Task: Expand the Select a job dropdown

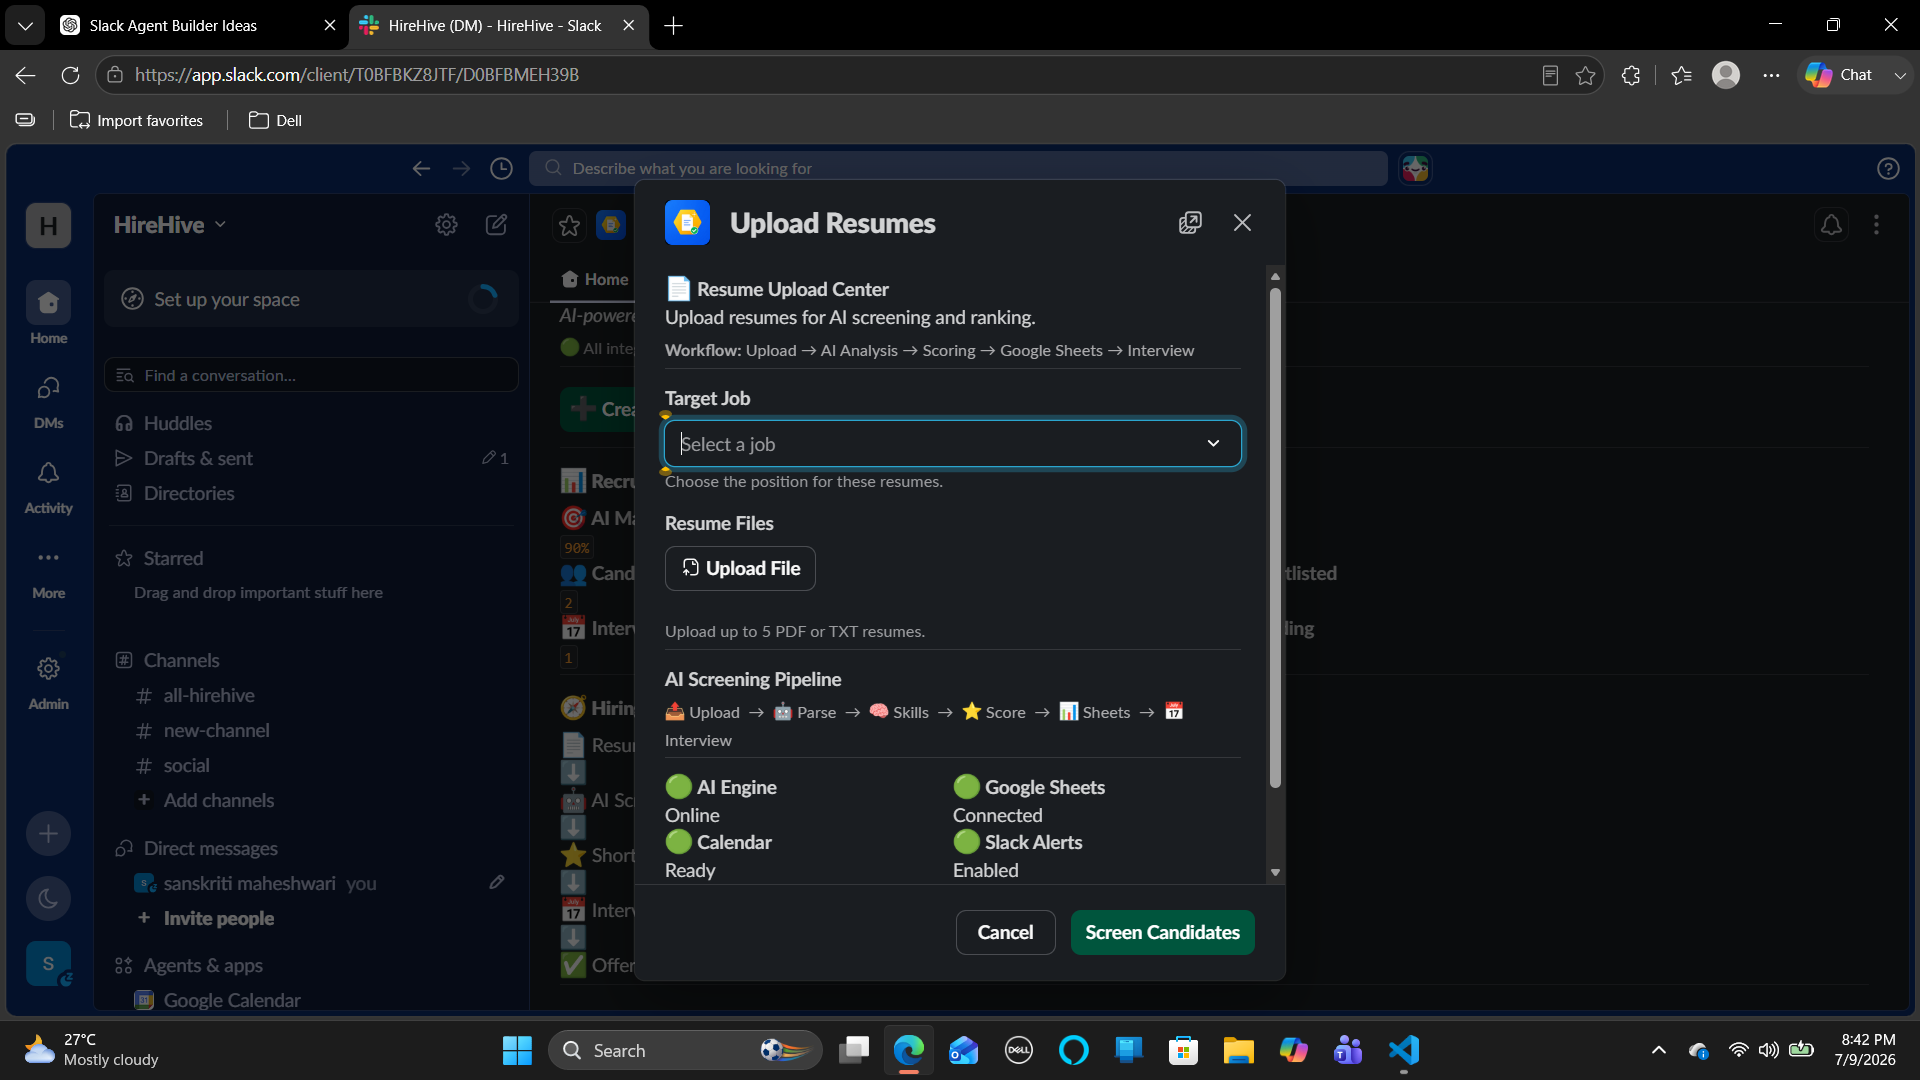Action: point(953,443)
